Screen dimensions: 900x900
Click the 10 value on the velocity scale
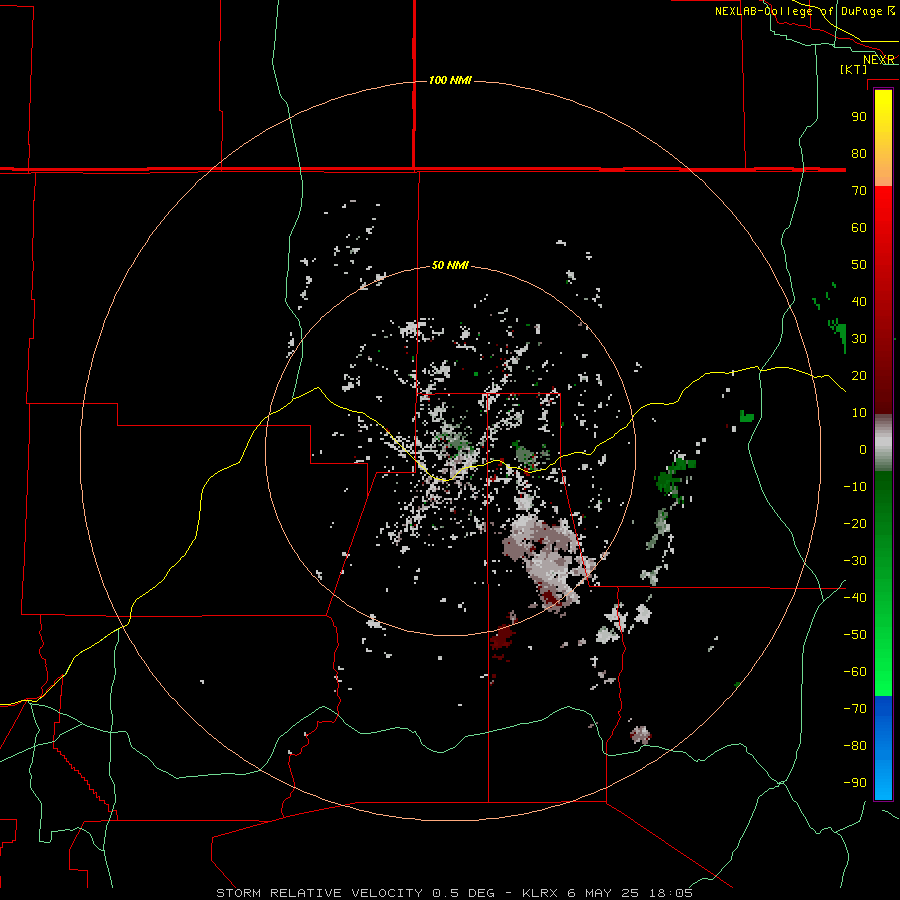click(859, 413)
